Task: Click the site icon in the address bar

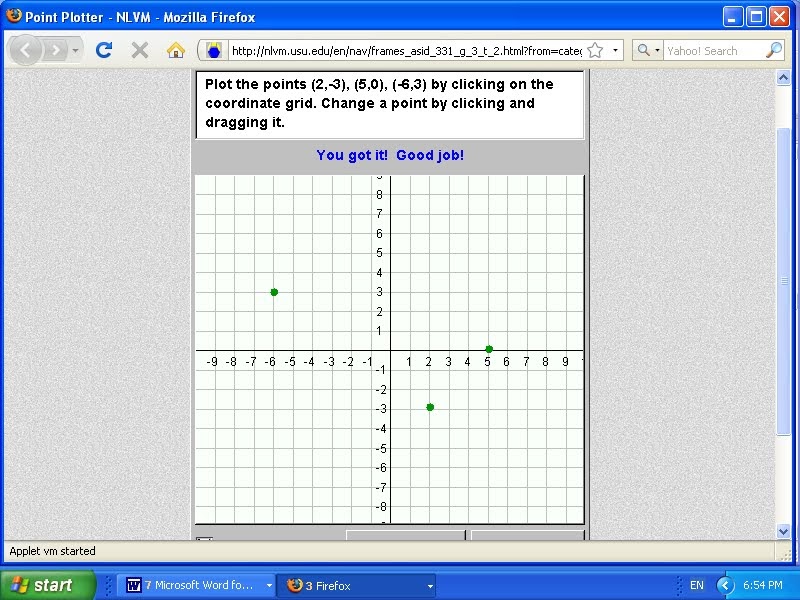Action: (214, 50)
